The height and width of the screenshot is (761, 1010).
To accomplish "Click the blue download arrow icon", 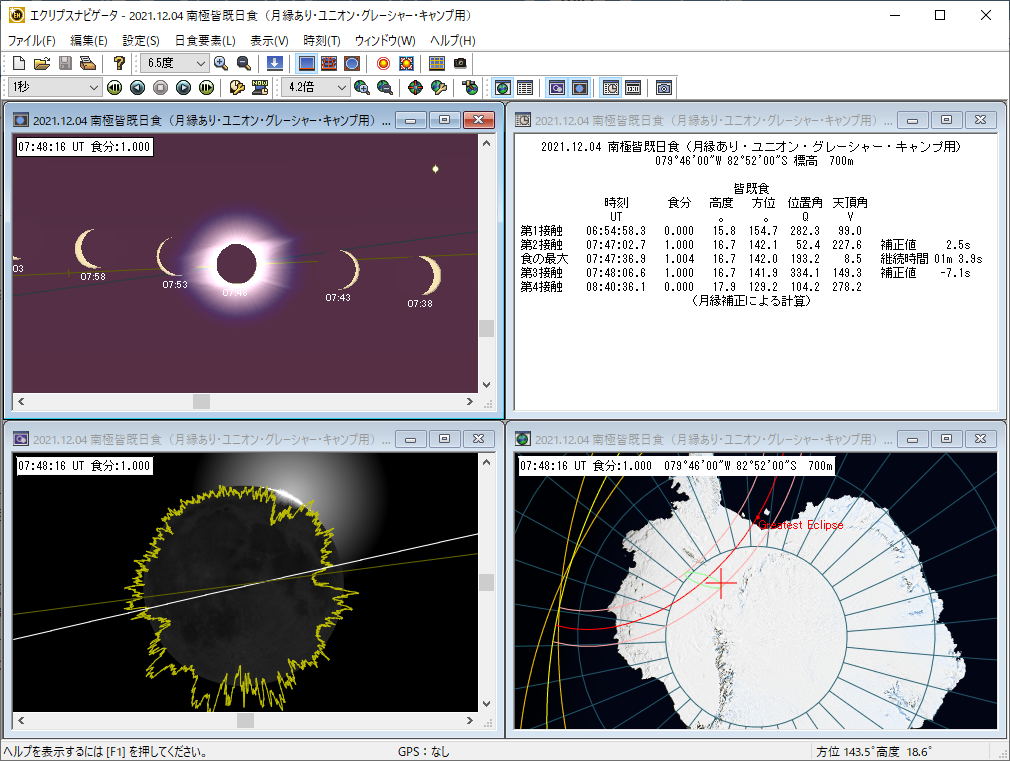I will click(274, 63).
